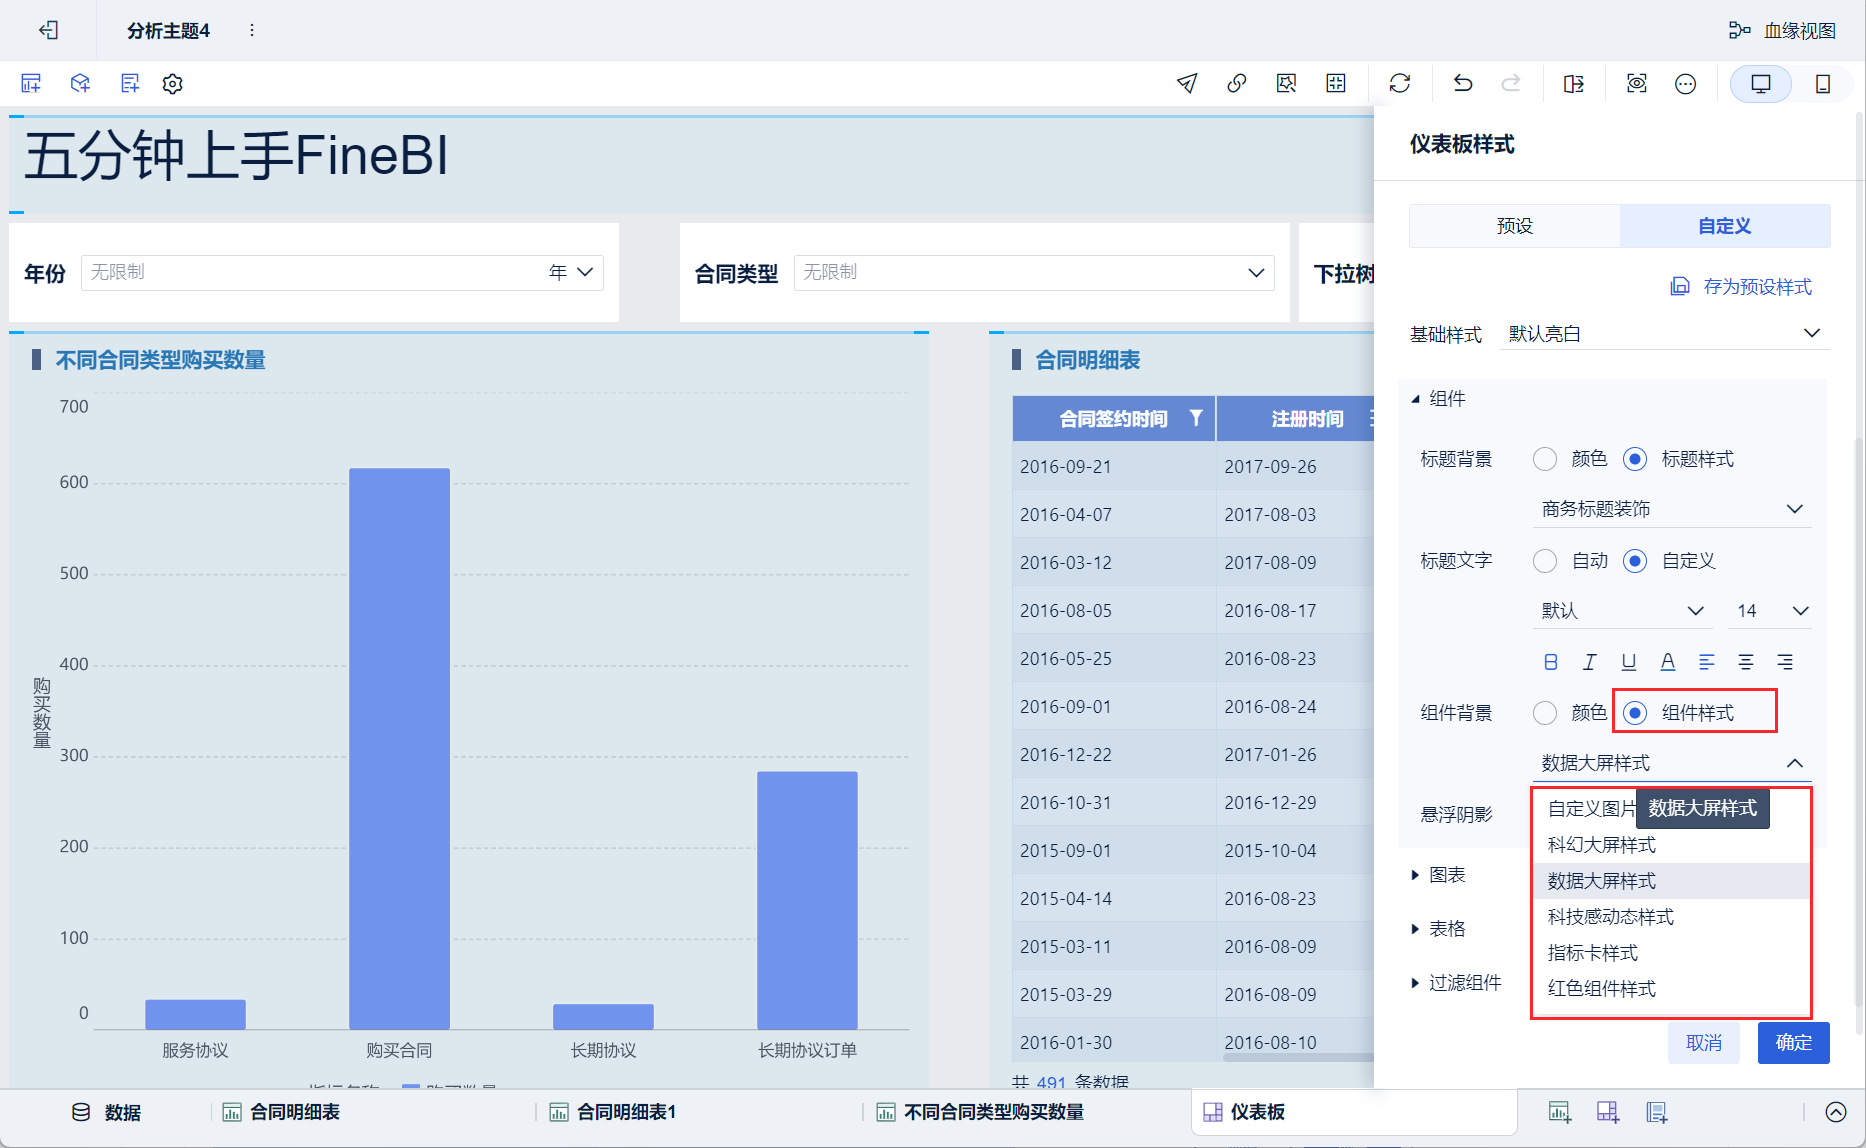The height and width of the screenshot is (1148, 1866).
Task: Choose 科技感动态样式 from the list
Action: click(x=1671, y=917)
